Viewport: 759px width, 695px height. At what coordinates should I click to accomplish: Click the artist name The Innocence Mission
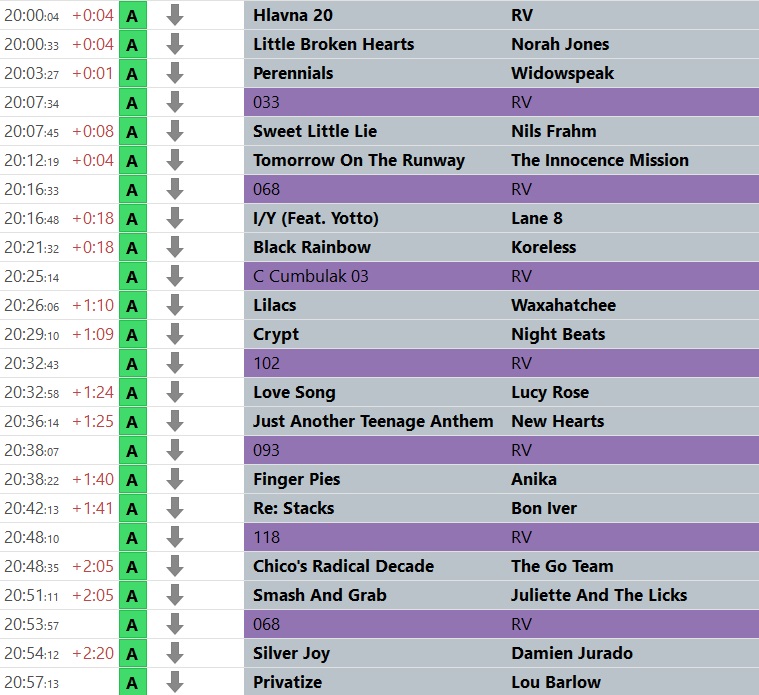click(600, 160)
